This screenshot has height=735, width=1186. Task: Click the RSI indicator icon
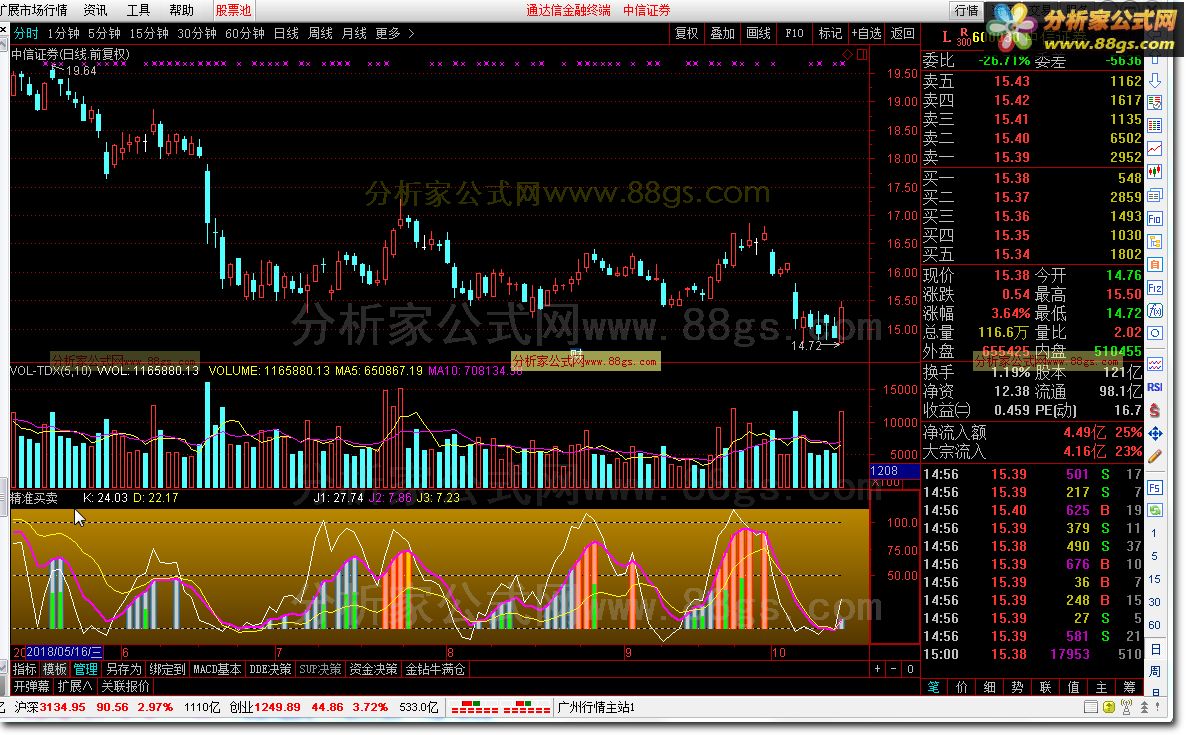pos(1154,387)
